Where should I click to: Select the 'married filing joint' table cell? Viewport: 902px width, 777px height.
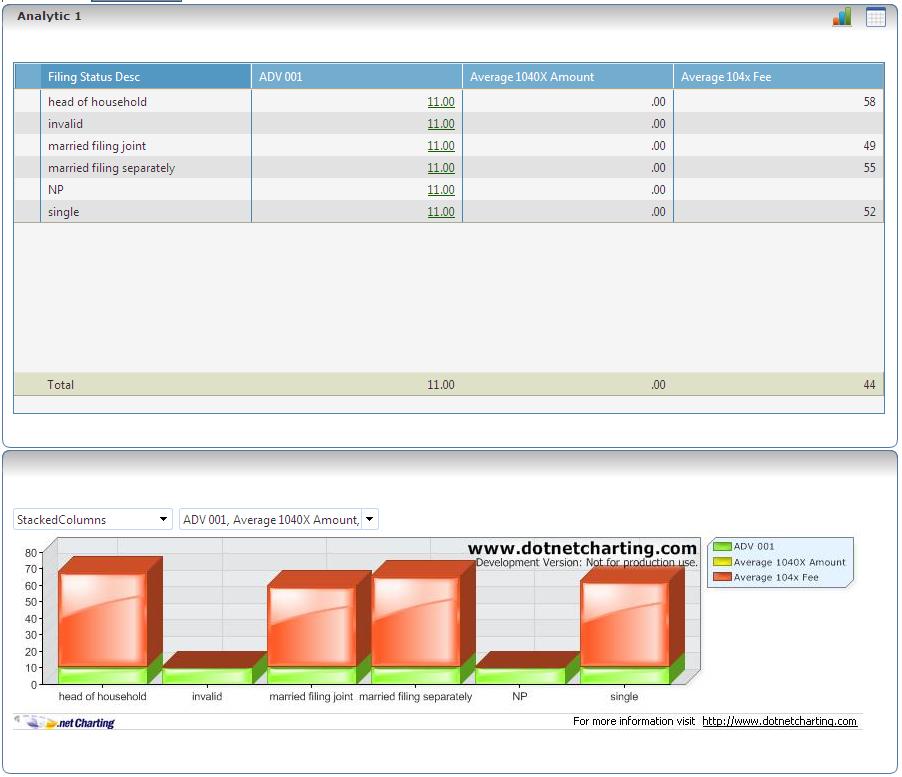click(146, 146)
